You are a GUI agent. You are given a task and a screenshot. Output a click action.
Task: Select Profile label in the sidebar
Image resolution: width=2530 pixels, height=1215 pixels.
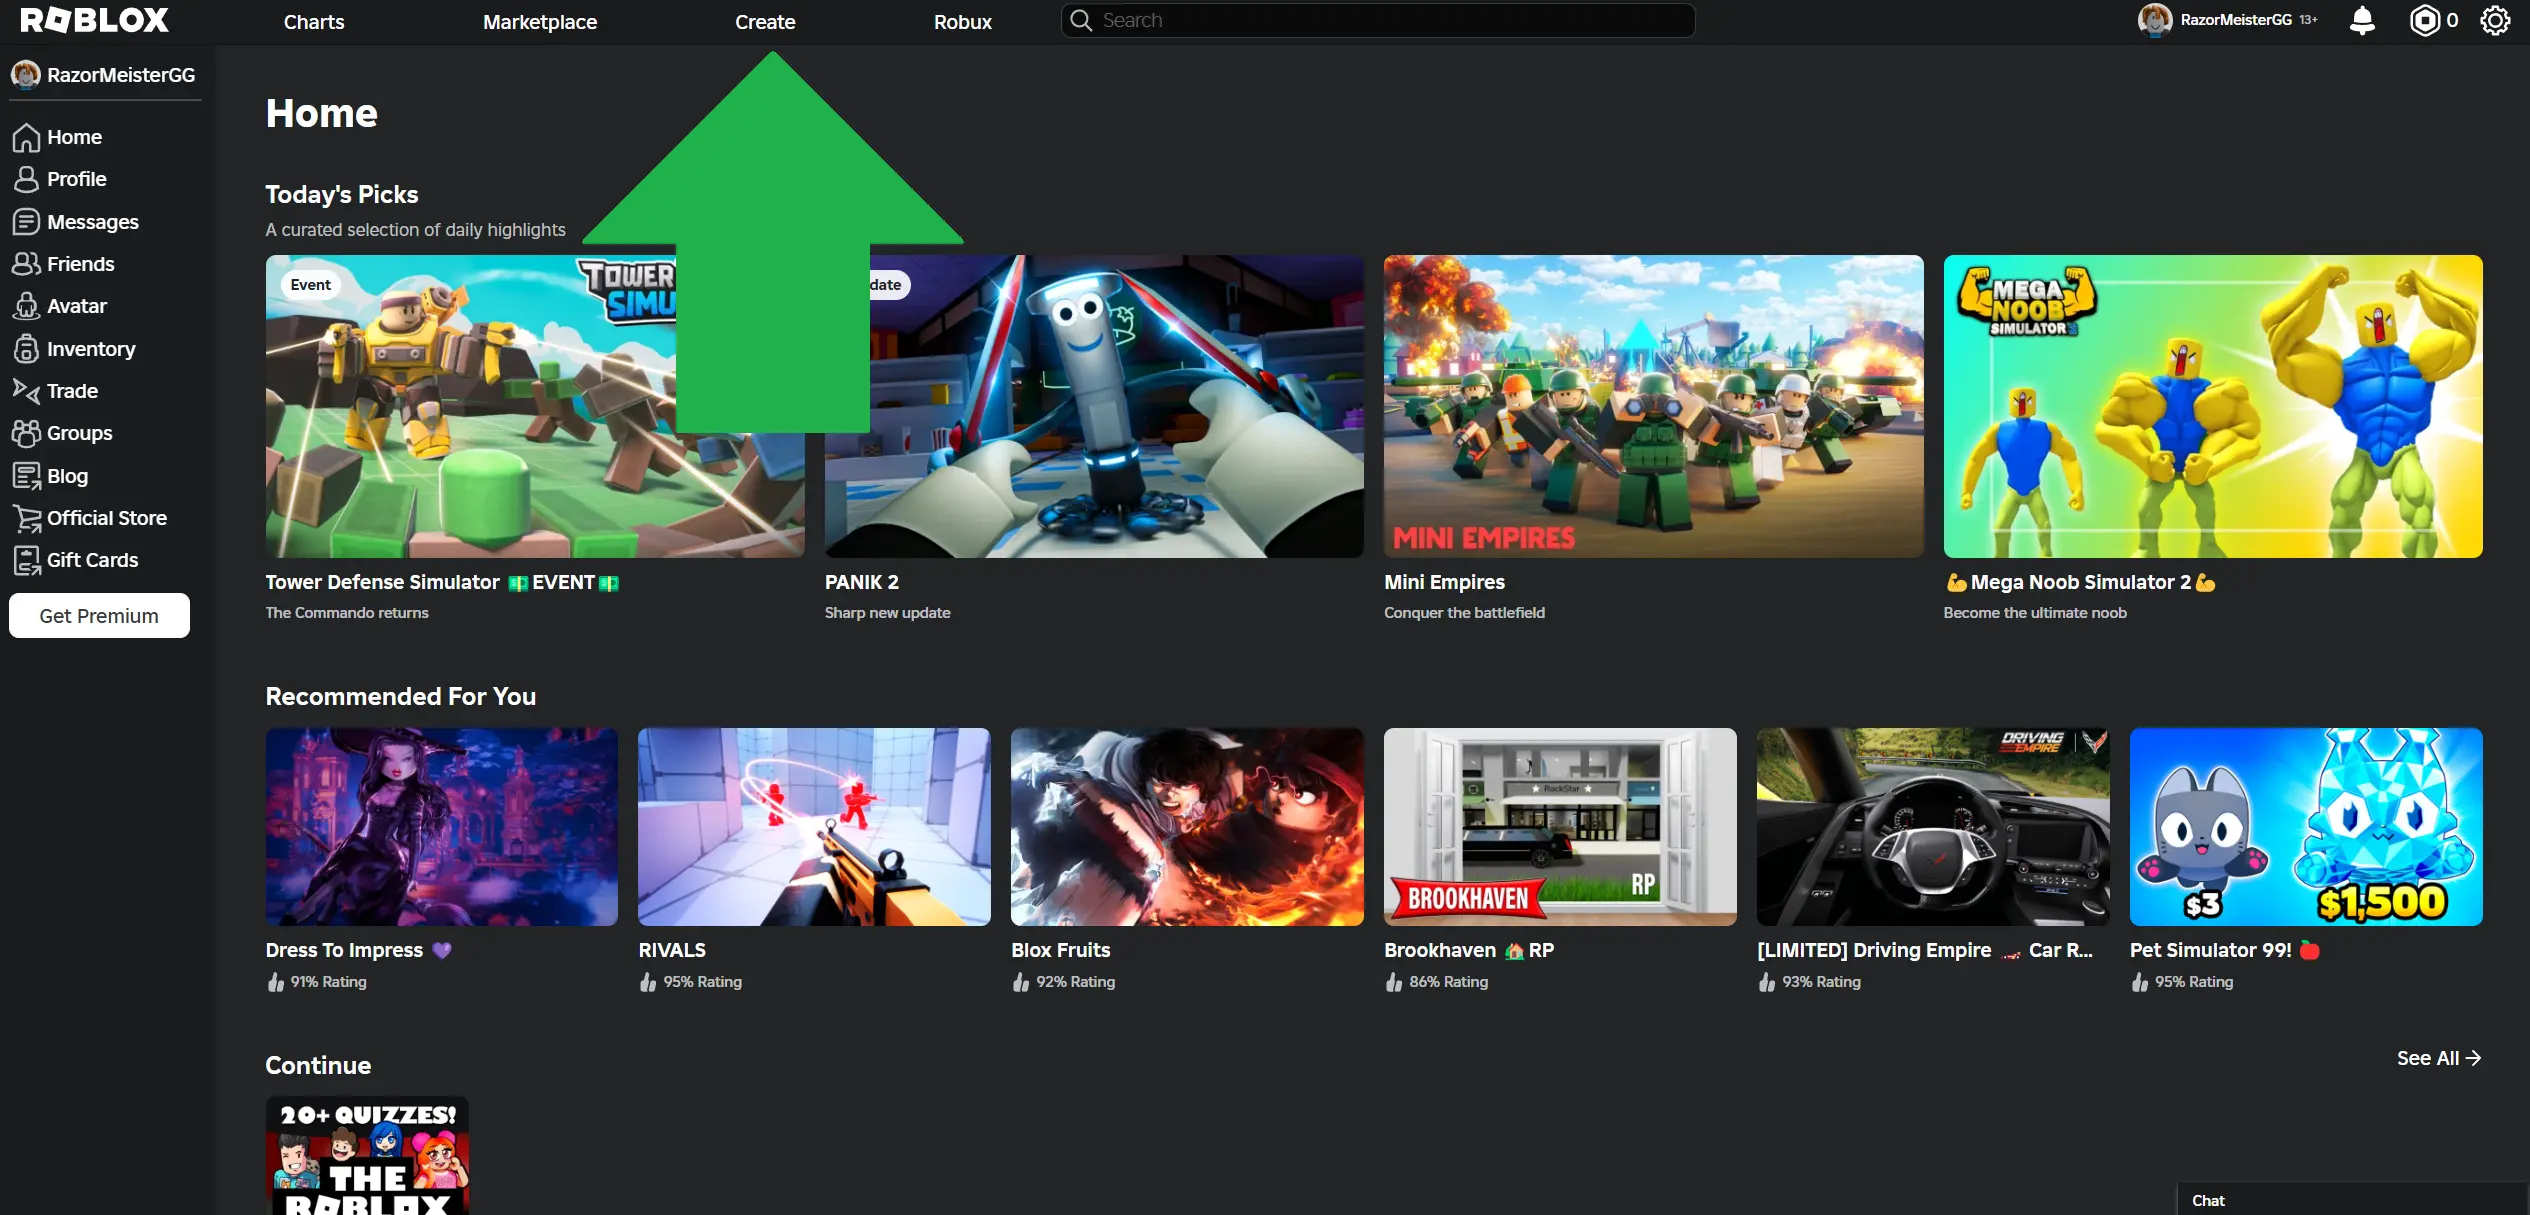(x=77, y=179)
